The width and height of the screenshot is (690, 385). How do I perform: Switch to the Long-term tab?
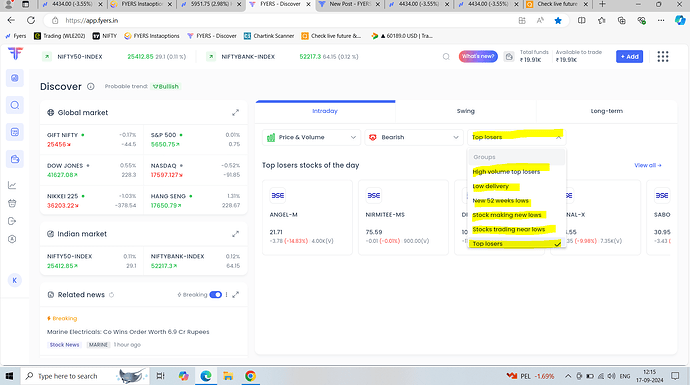click(606, 111)
